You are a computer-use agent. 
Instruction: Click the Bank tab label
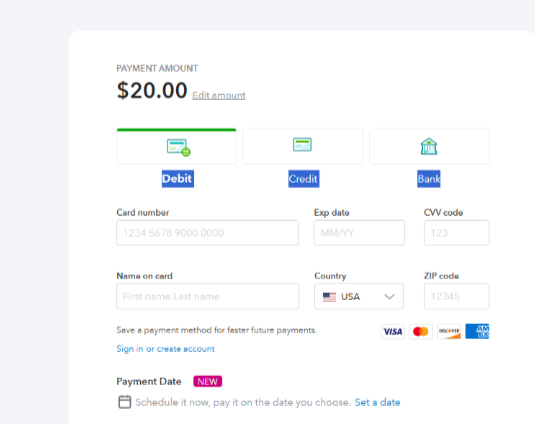[429, 179]
